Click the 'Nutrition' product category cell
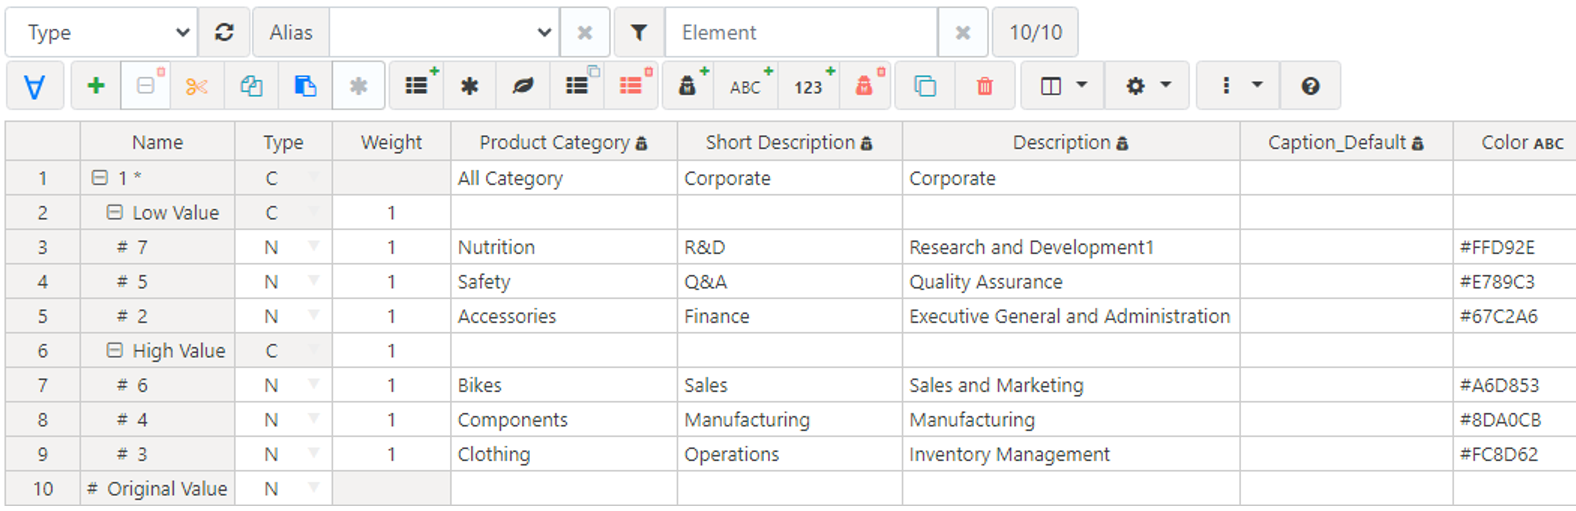The height and width of the screenshot is (511, 1576). [x=564, y=247]
